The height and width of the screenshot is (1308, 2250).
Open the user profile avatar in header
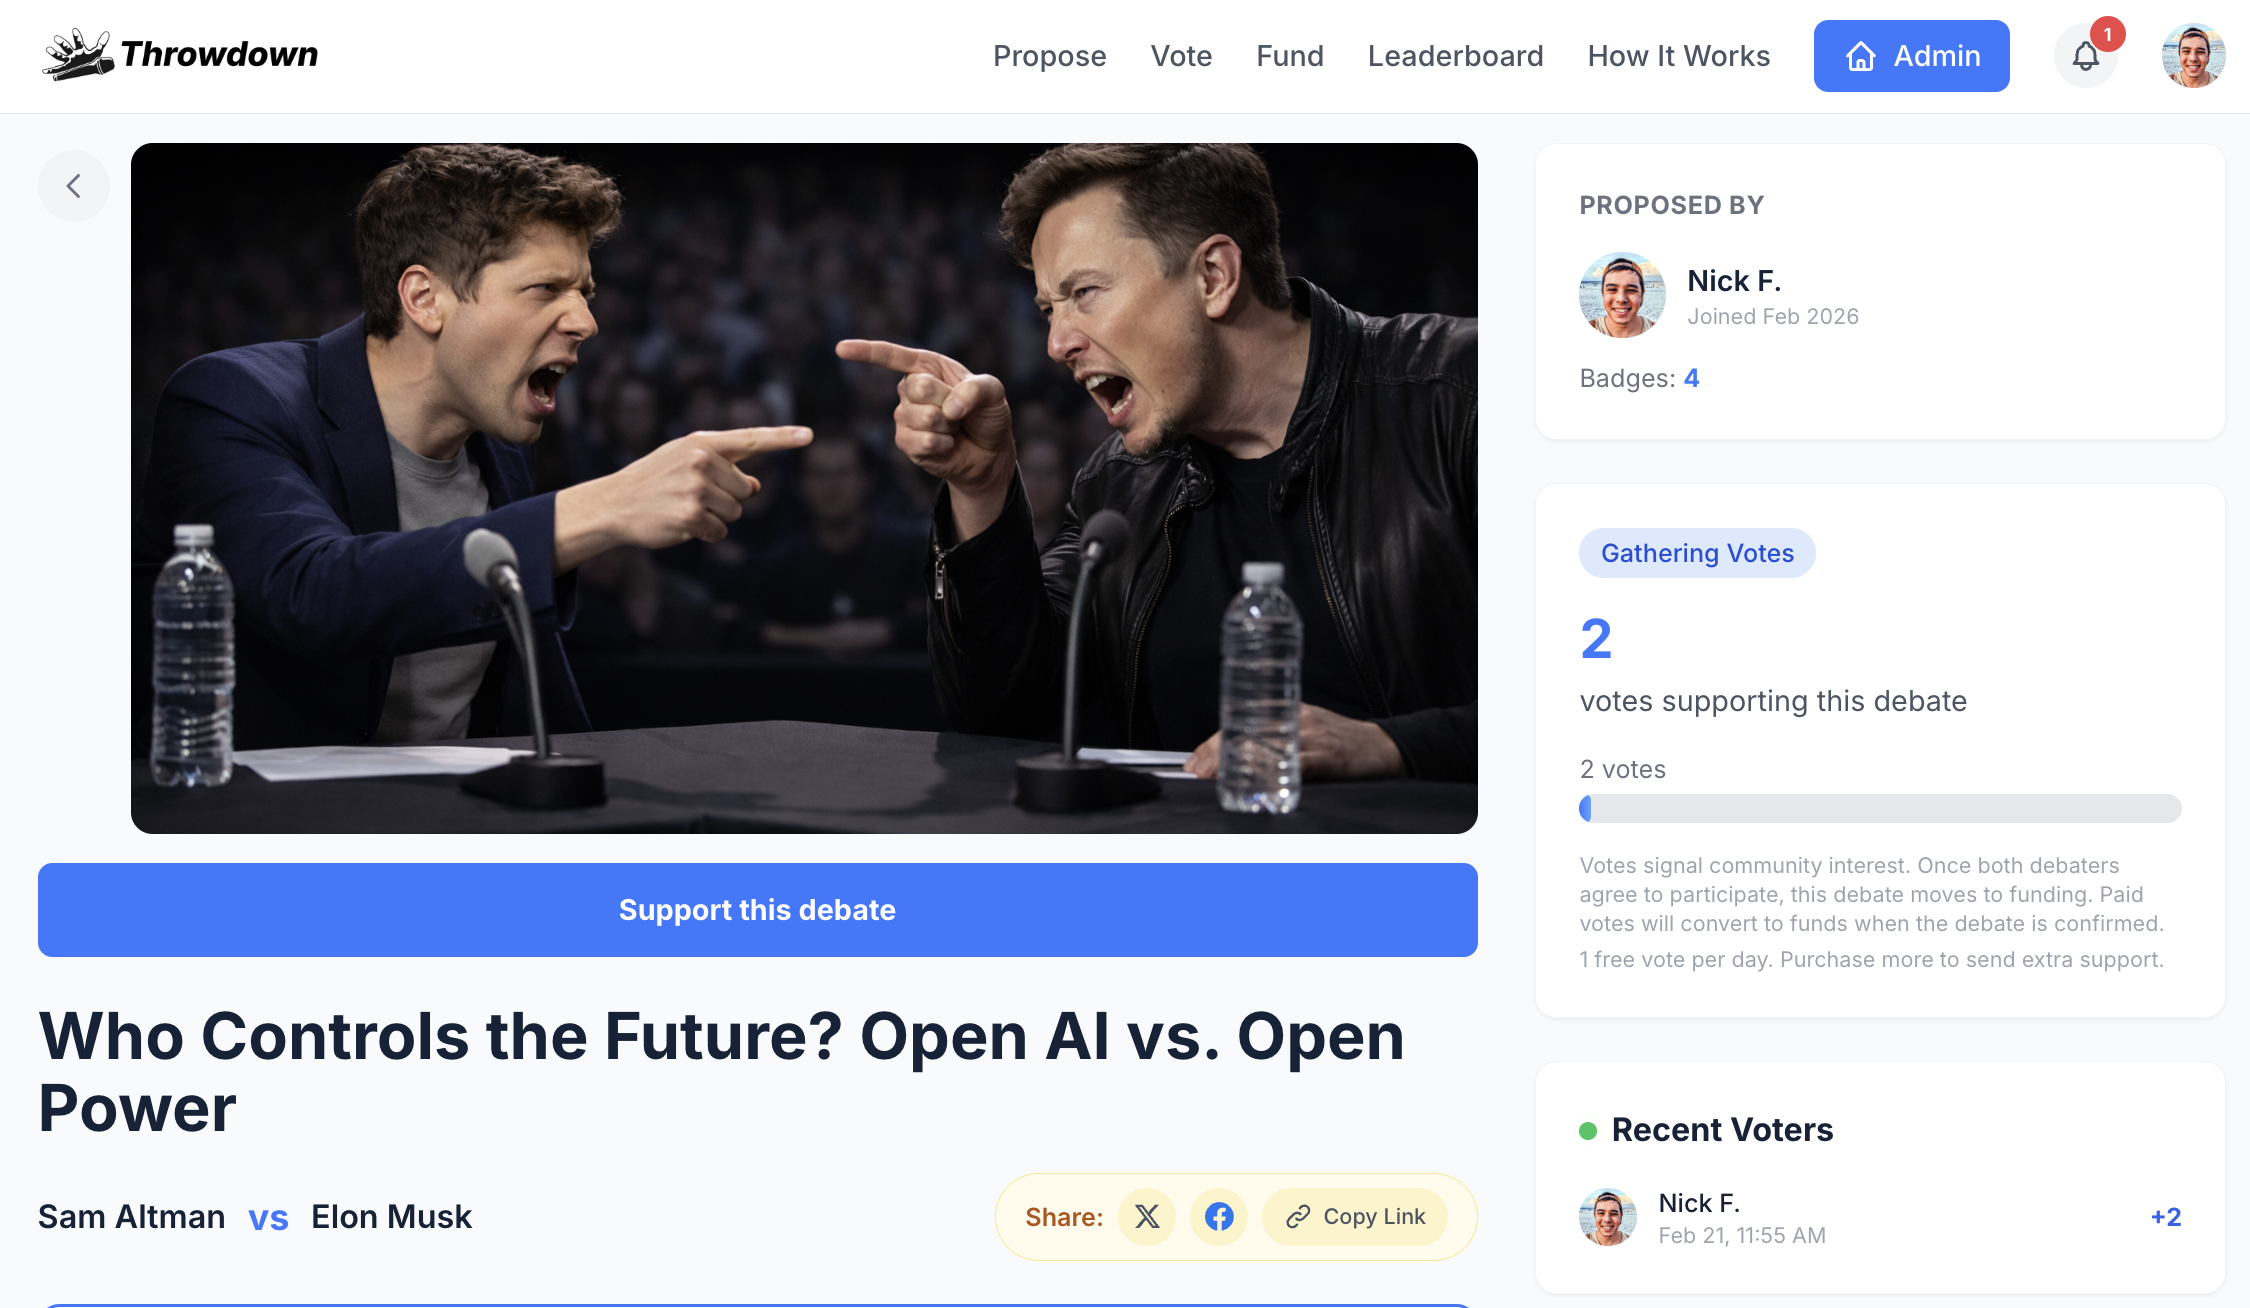(x=2193, y=56)
